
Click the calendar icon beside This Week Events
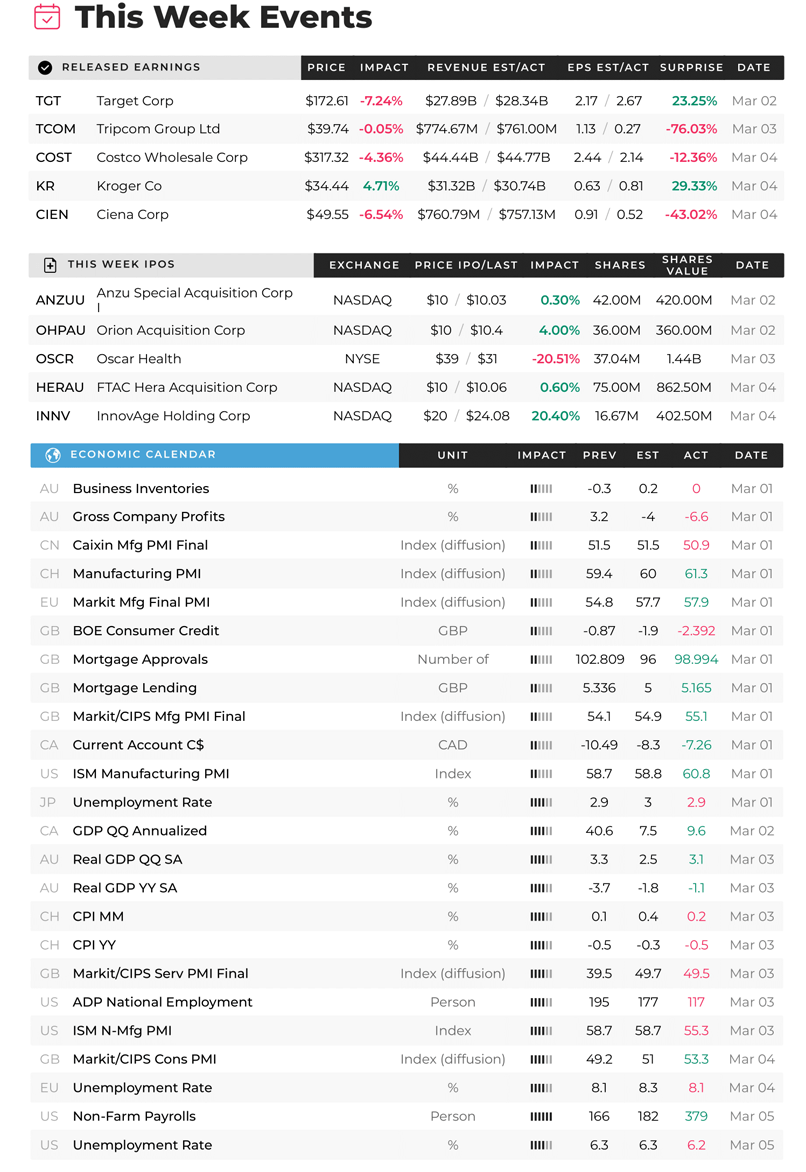(x=47, y=16)
